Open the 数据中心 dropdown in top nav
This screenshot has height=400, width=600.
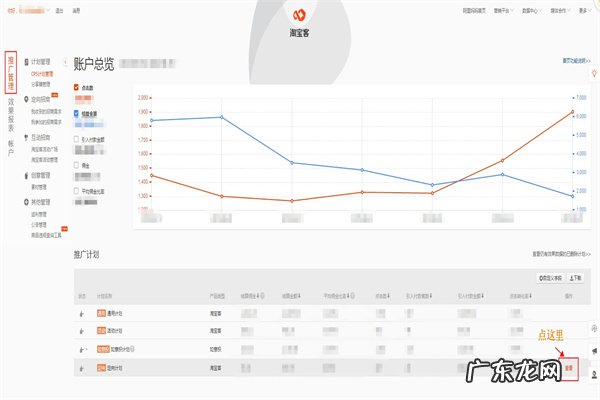[532, 11]
